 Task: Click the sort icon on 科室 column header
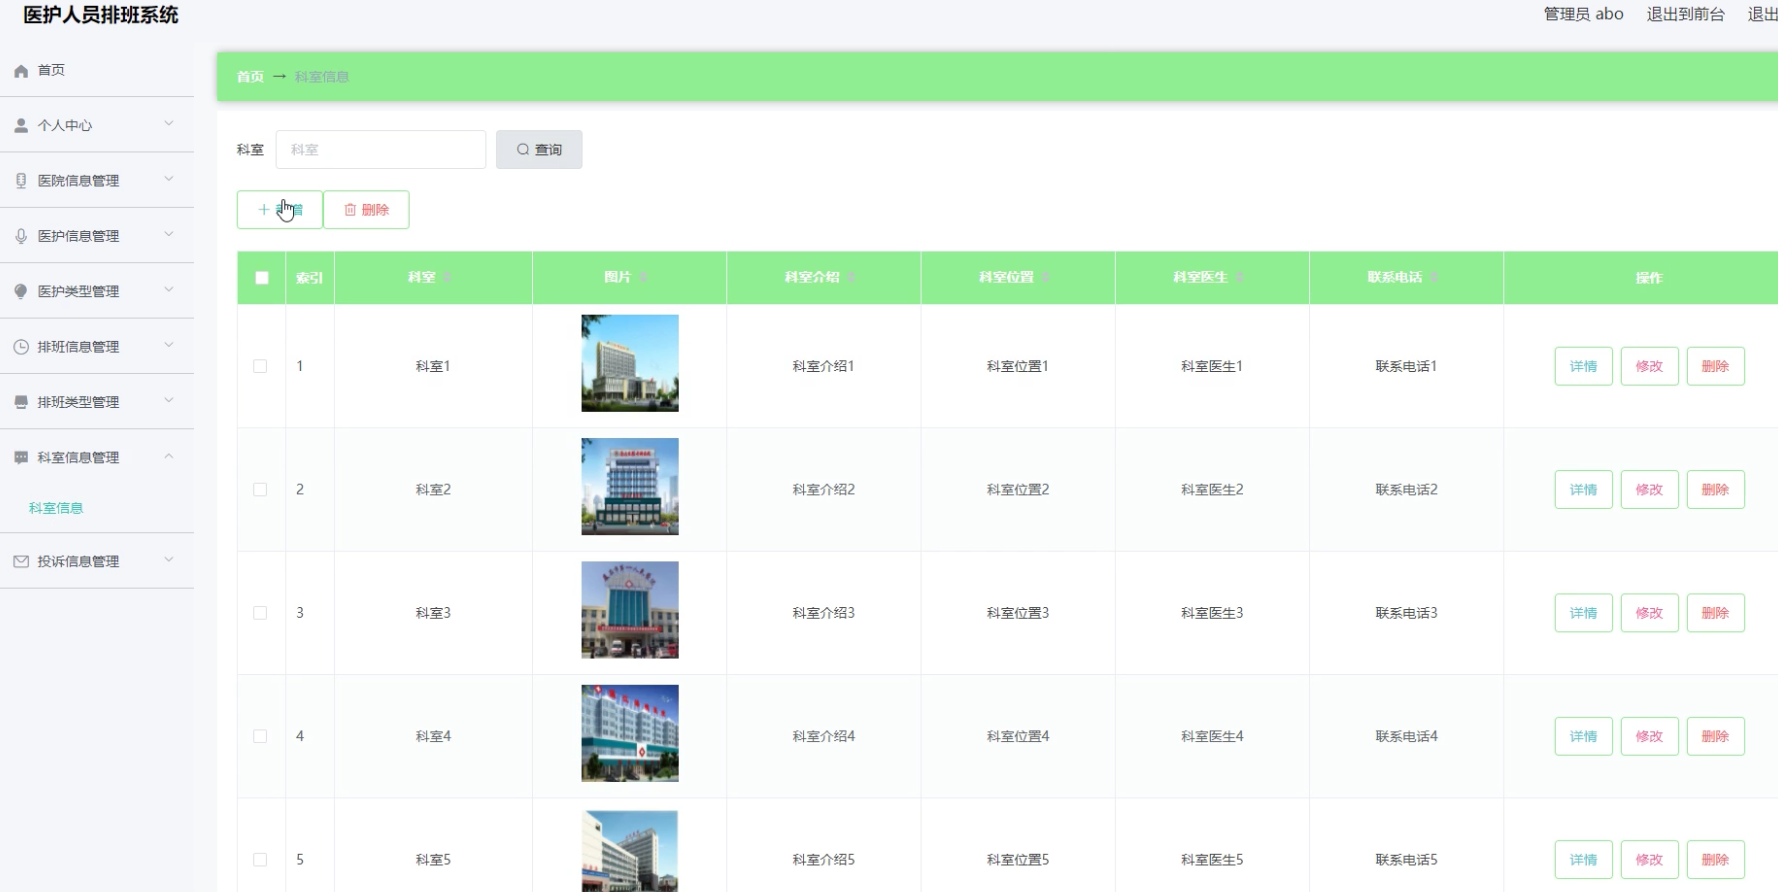tap(447, 277)
